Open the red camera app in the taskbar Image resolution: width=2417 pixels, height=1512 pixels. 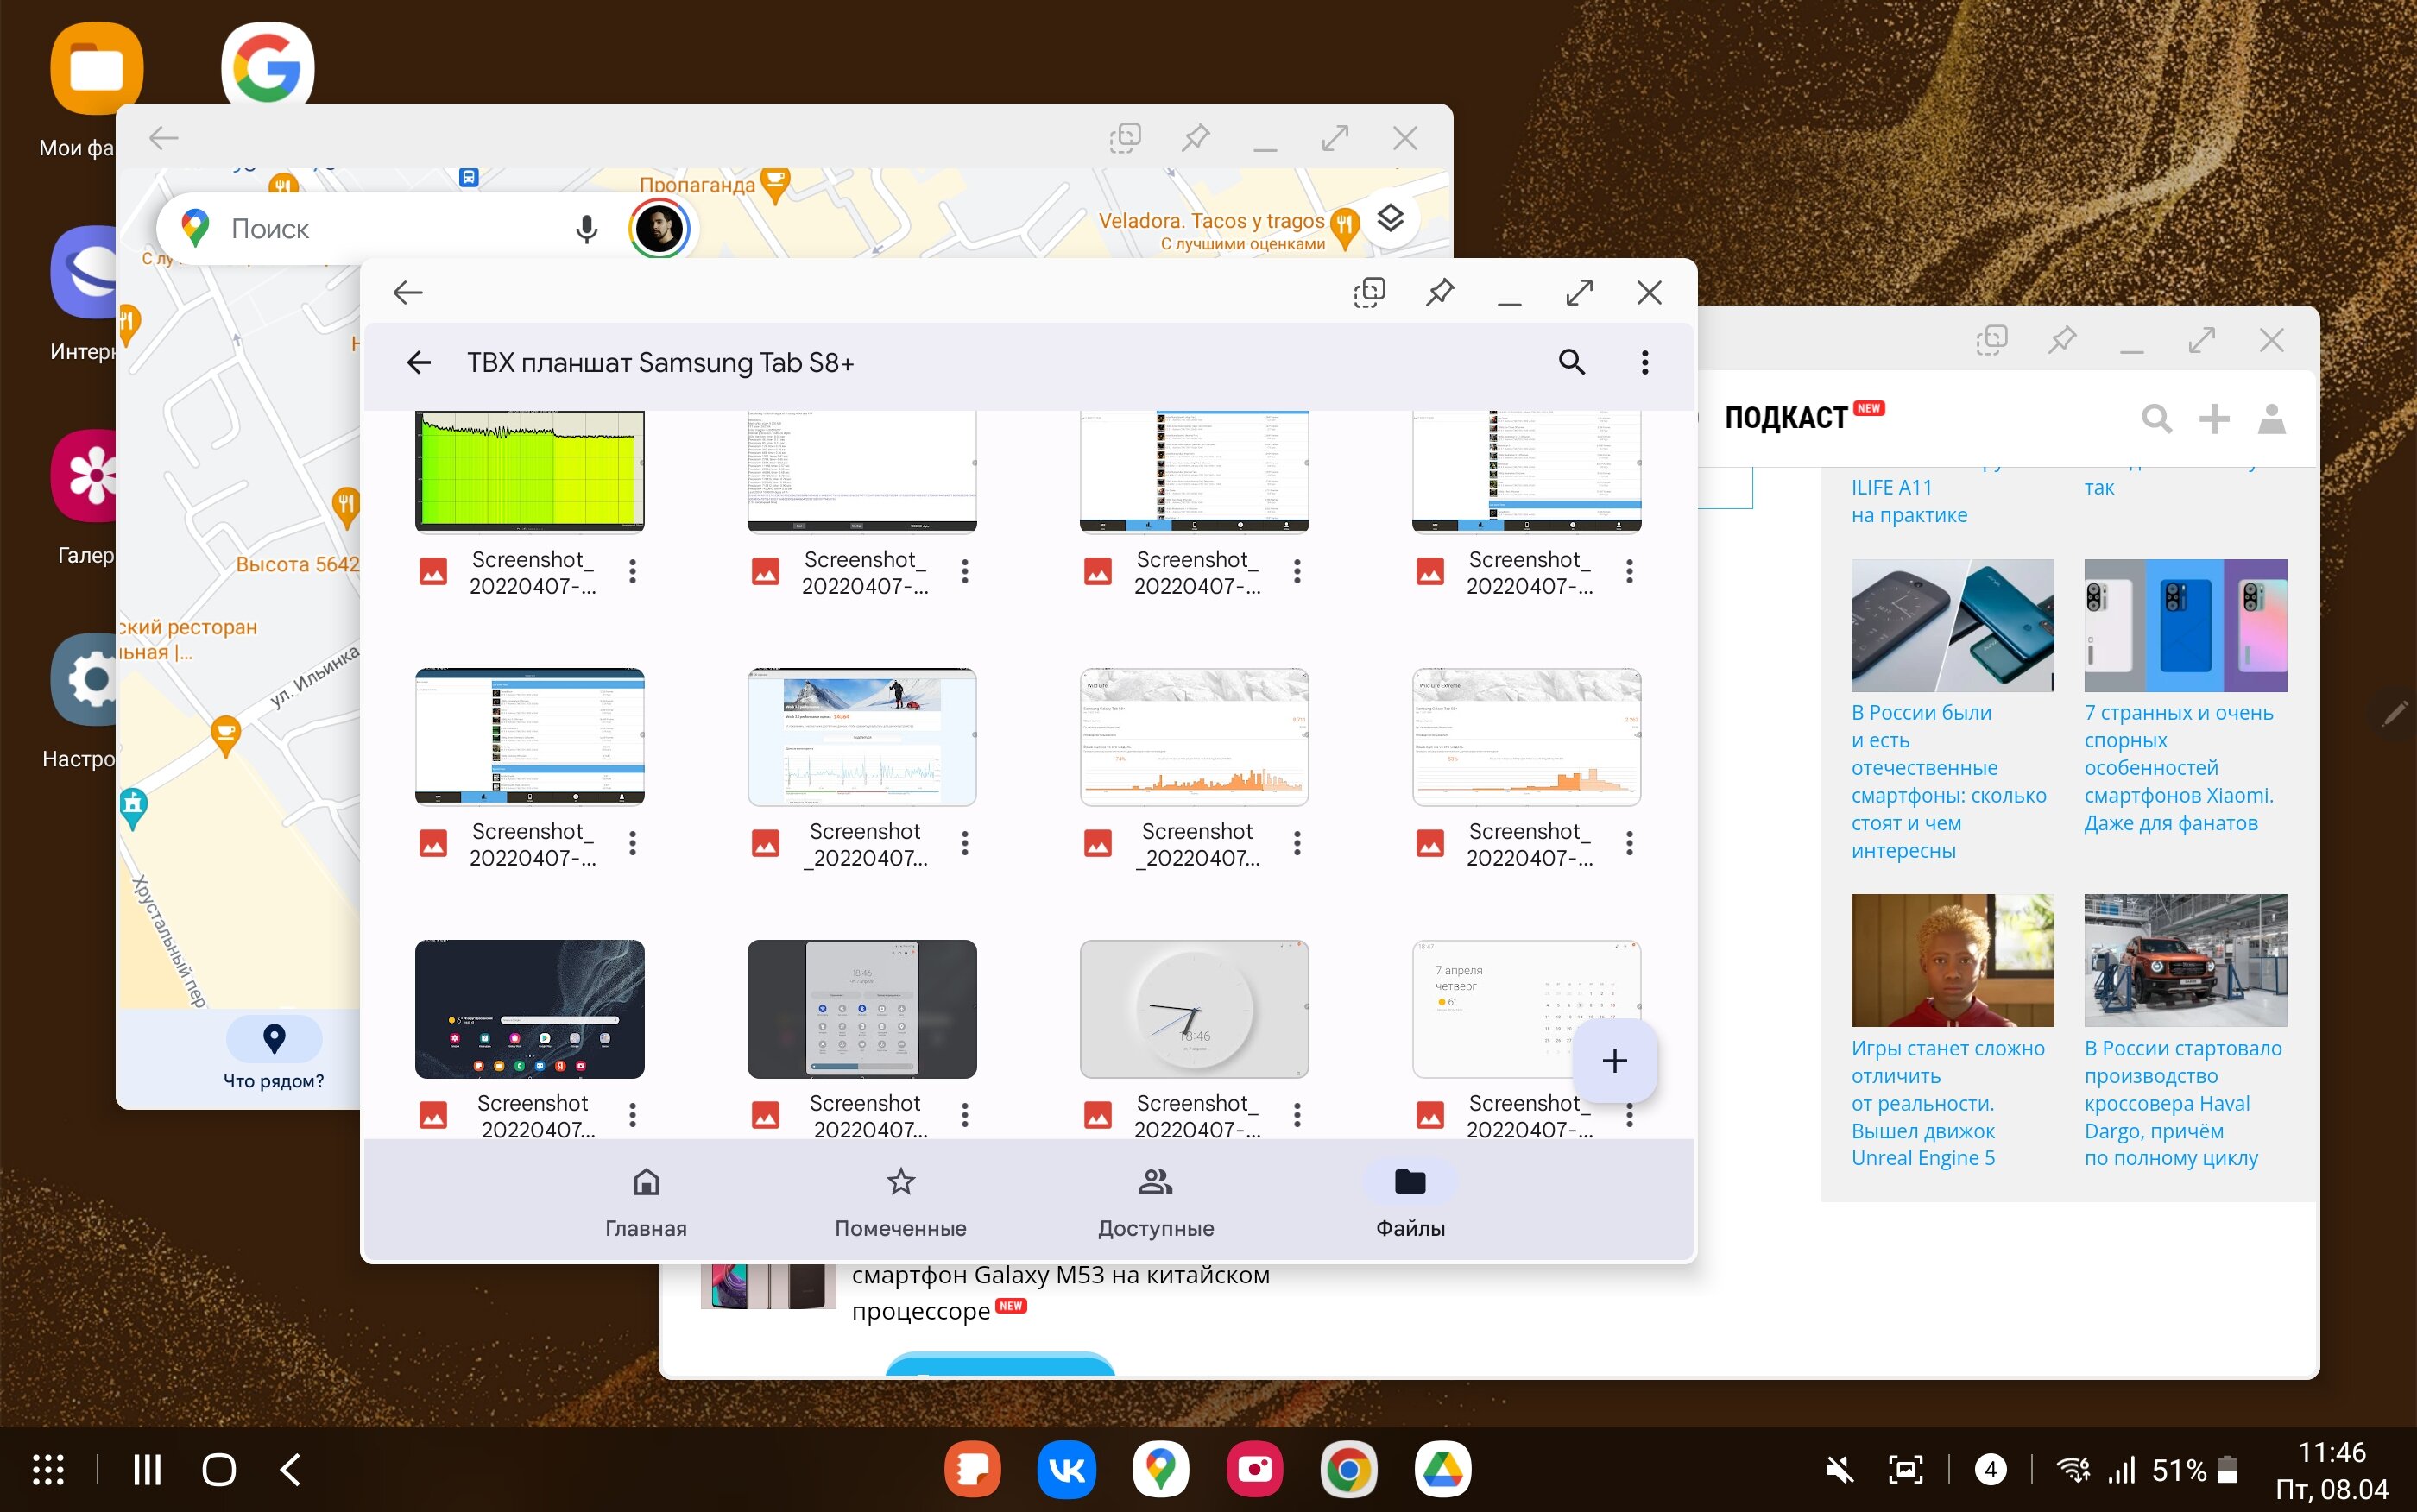coord(1254,1469)
